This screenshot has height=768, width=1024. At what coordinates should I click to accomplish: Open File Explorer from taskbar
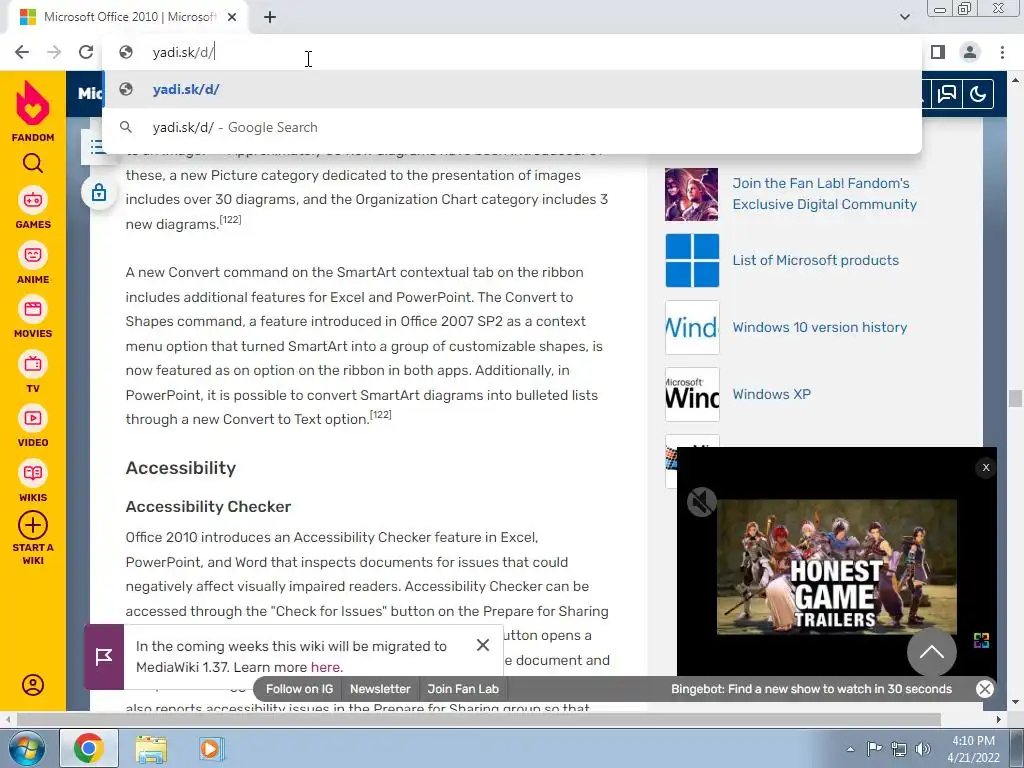151,748
